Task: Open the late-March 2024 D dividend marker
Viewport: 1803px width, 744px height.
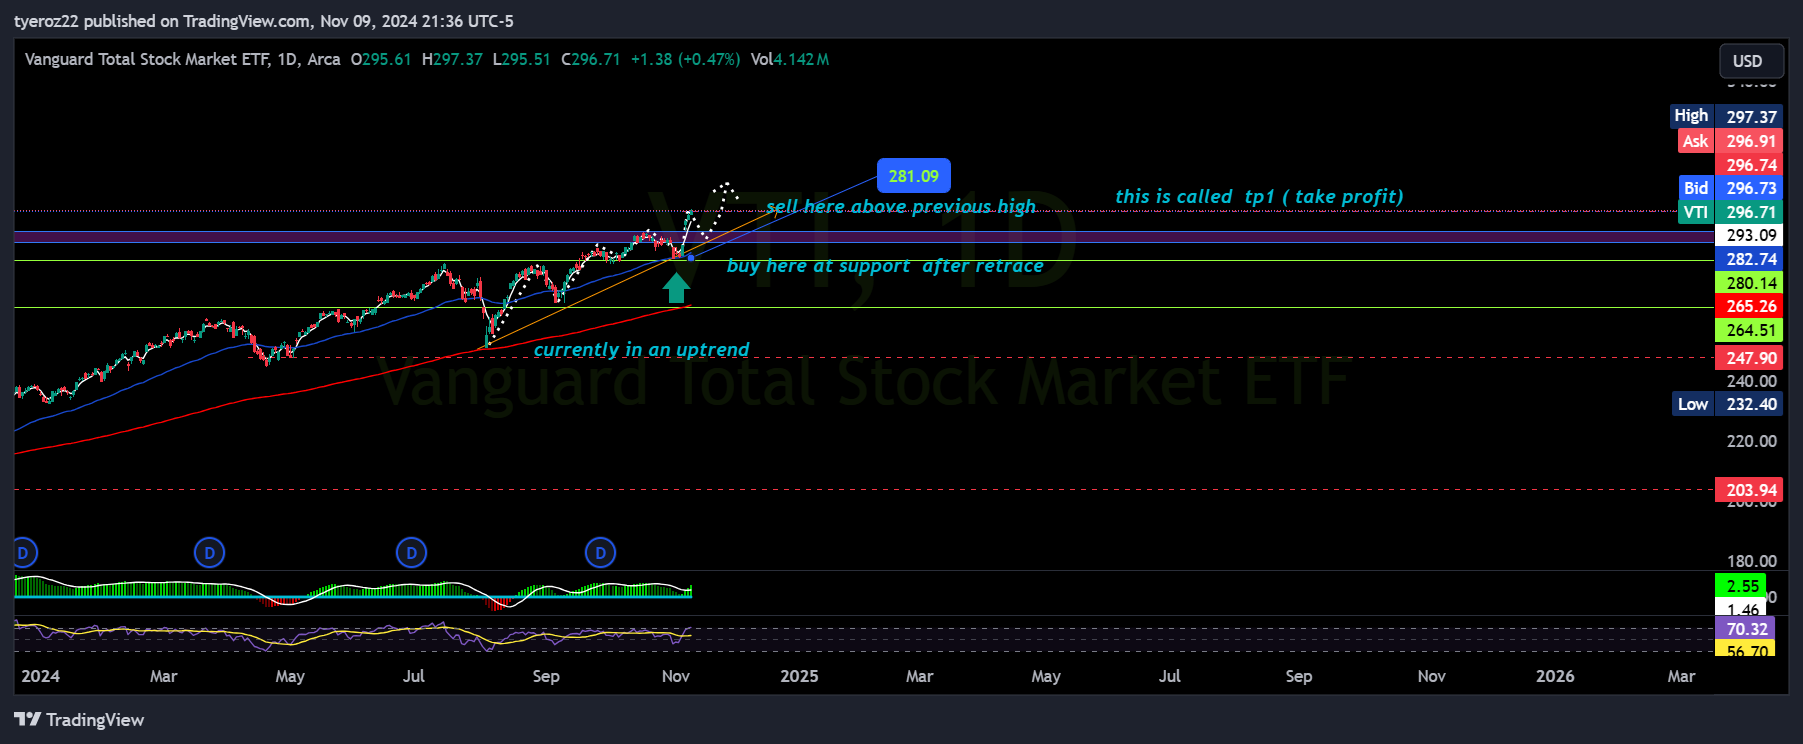Action: [x=209, y=552]
